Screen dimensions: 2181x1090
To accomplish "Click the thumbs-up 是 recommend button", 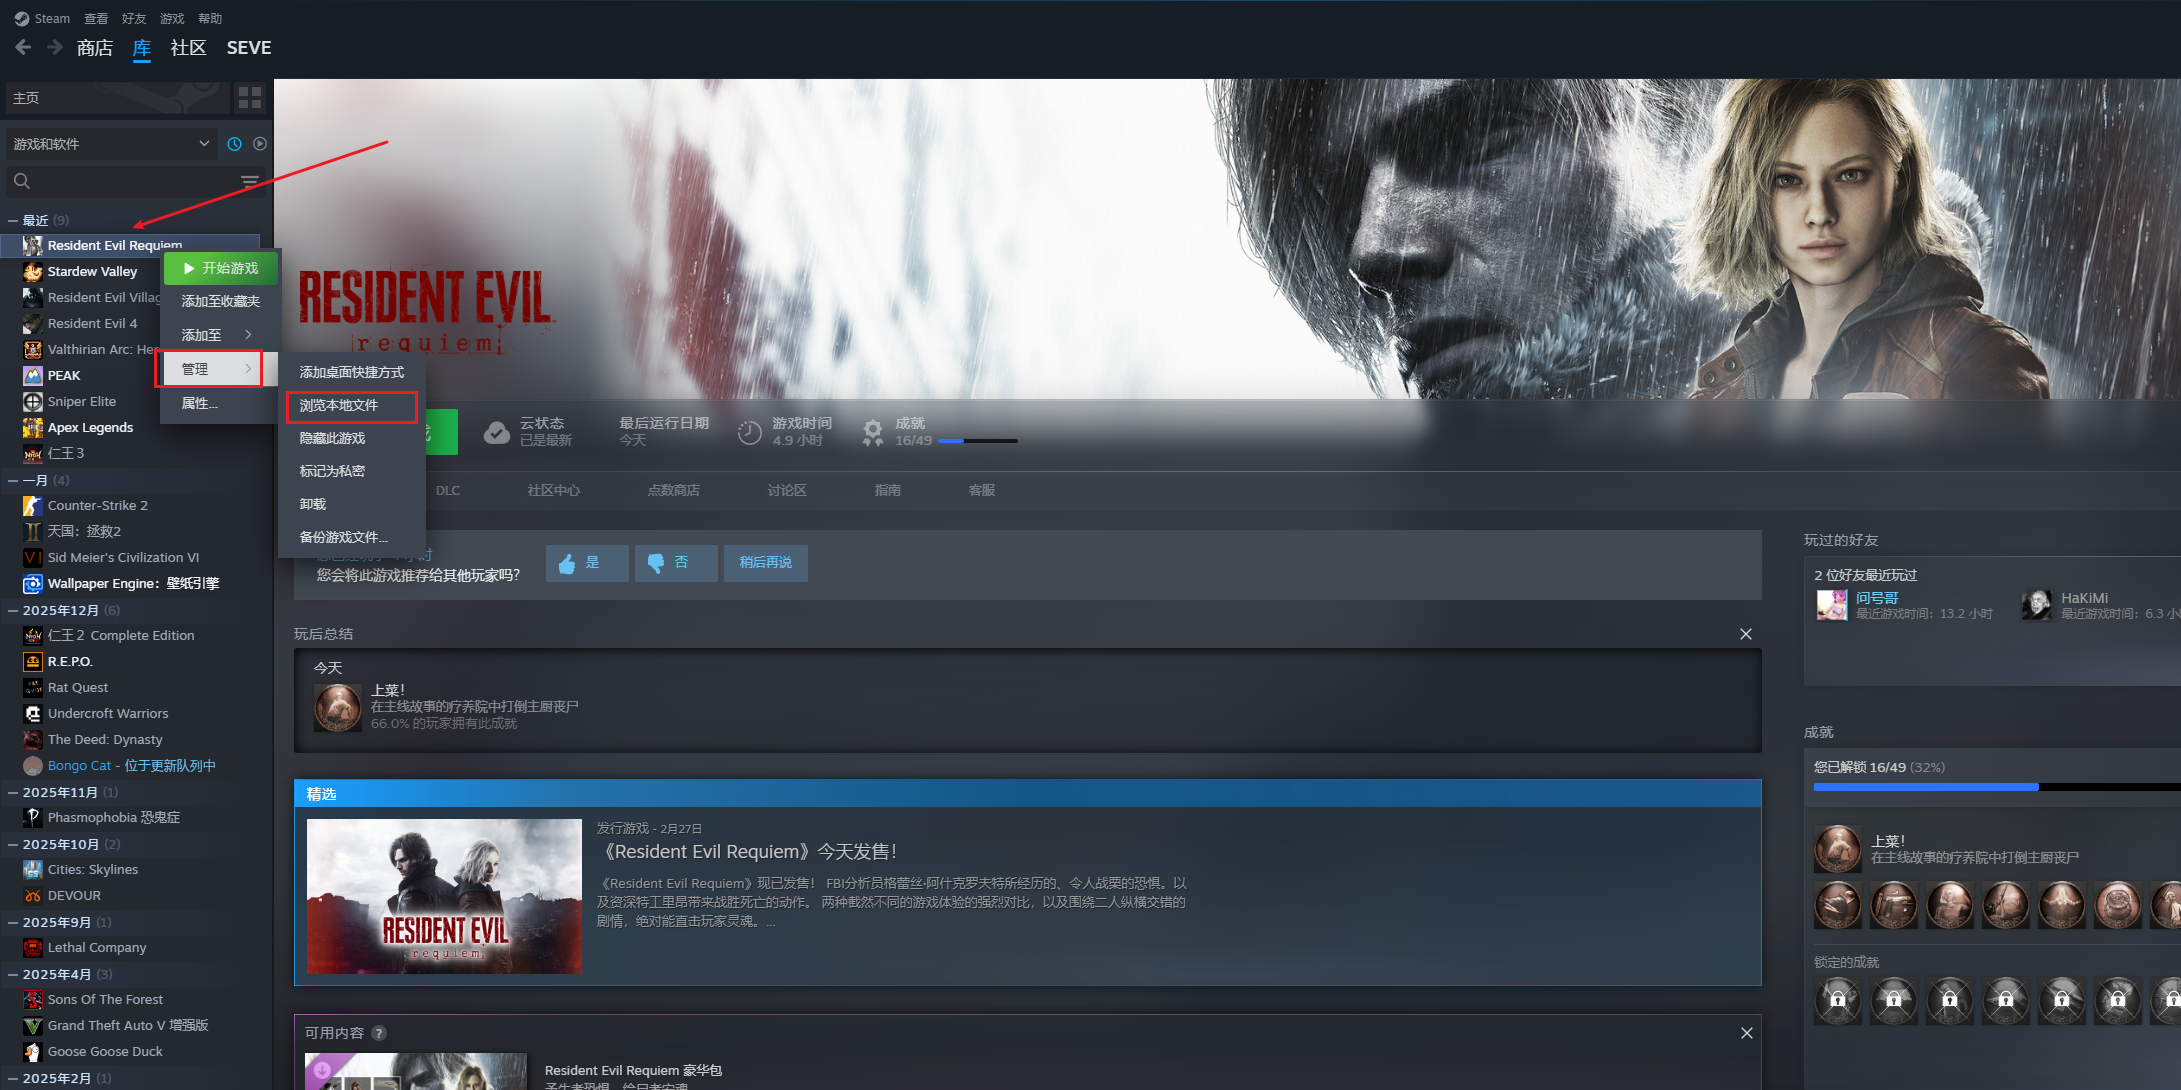I will (586, 563).
